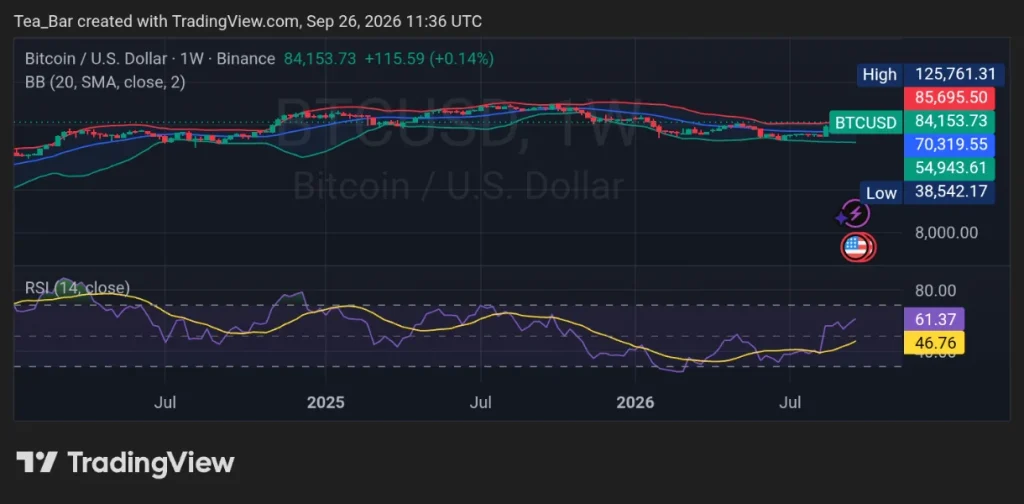
Task: Click the 8,000.00 price axis label
Action: [946, 232]
